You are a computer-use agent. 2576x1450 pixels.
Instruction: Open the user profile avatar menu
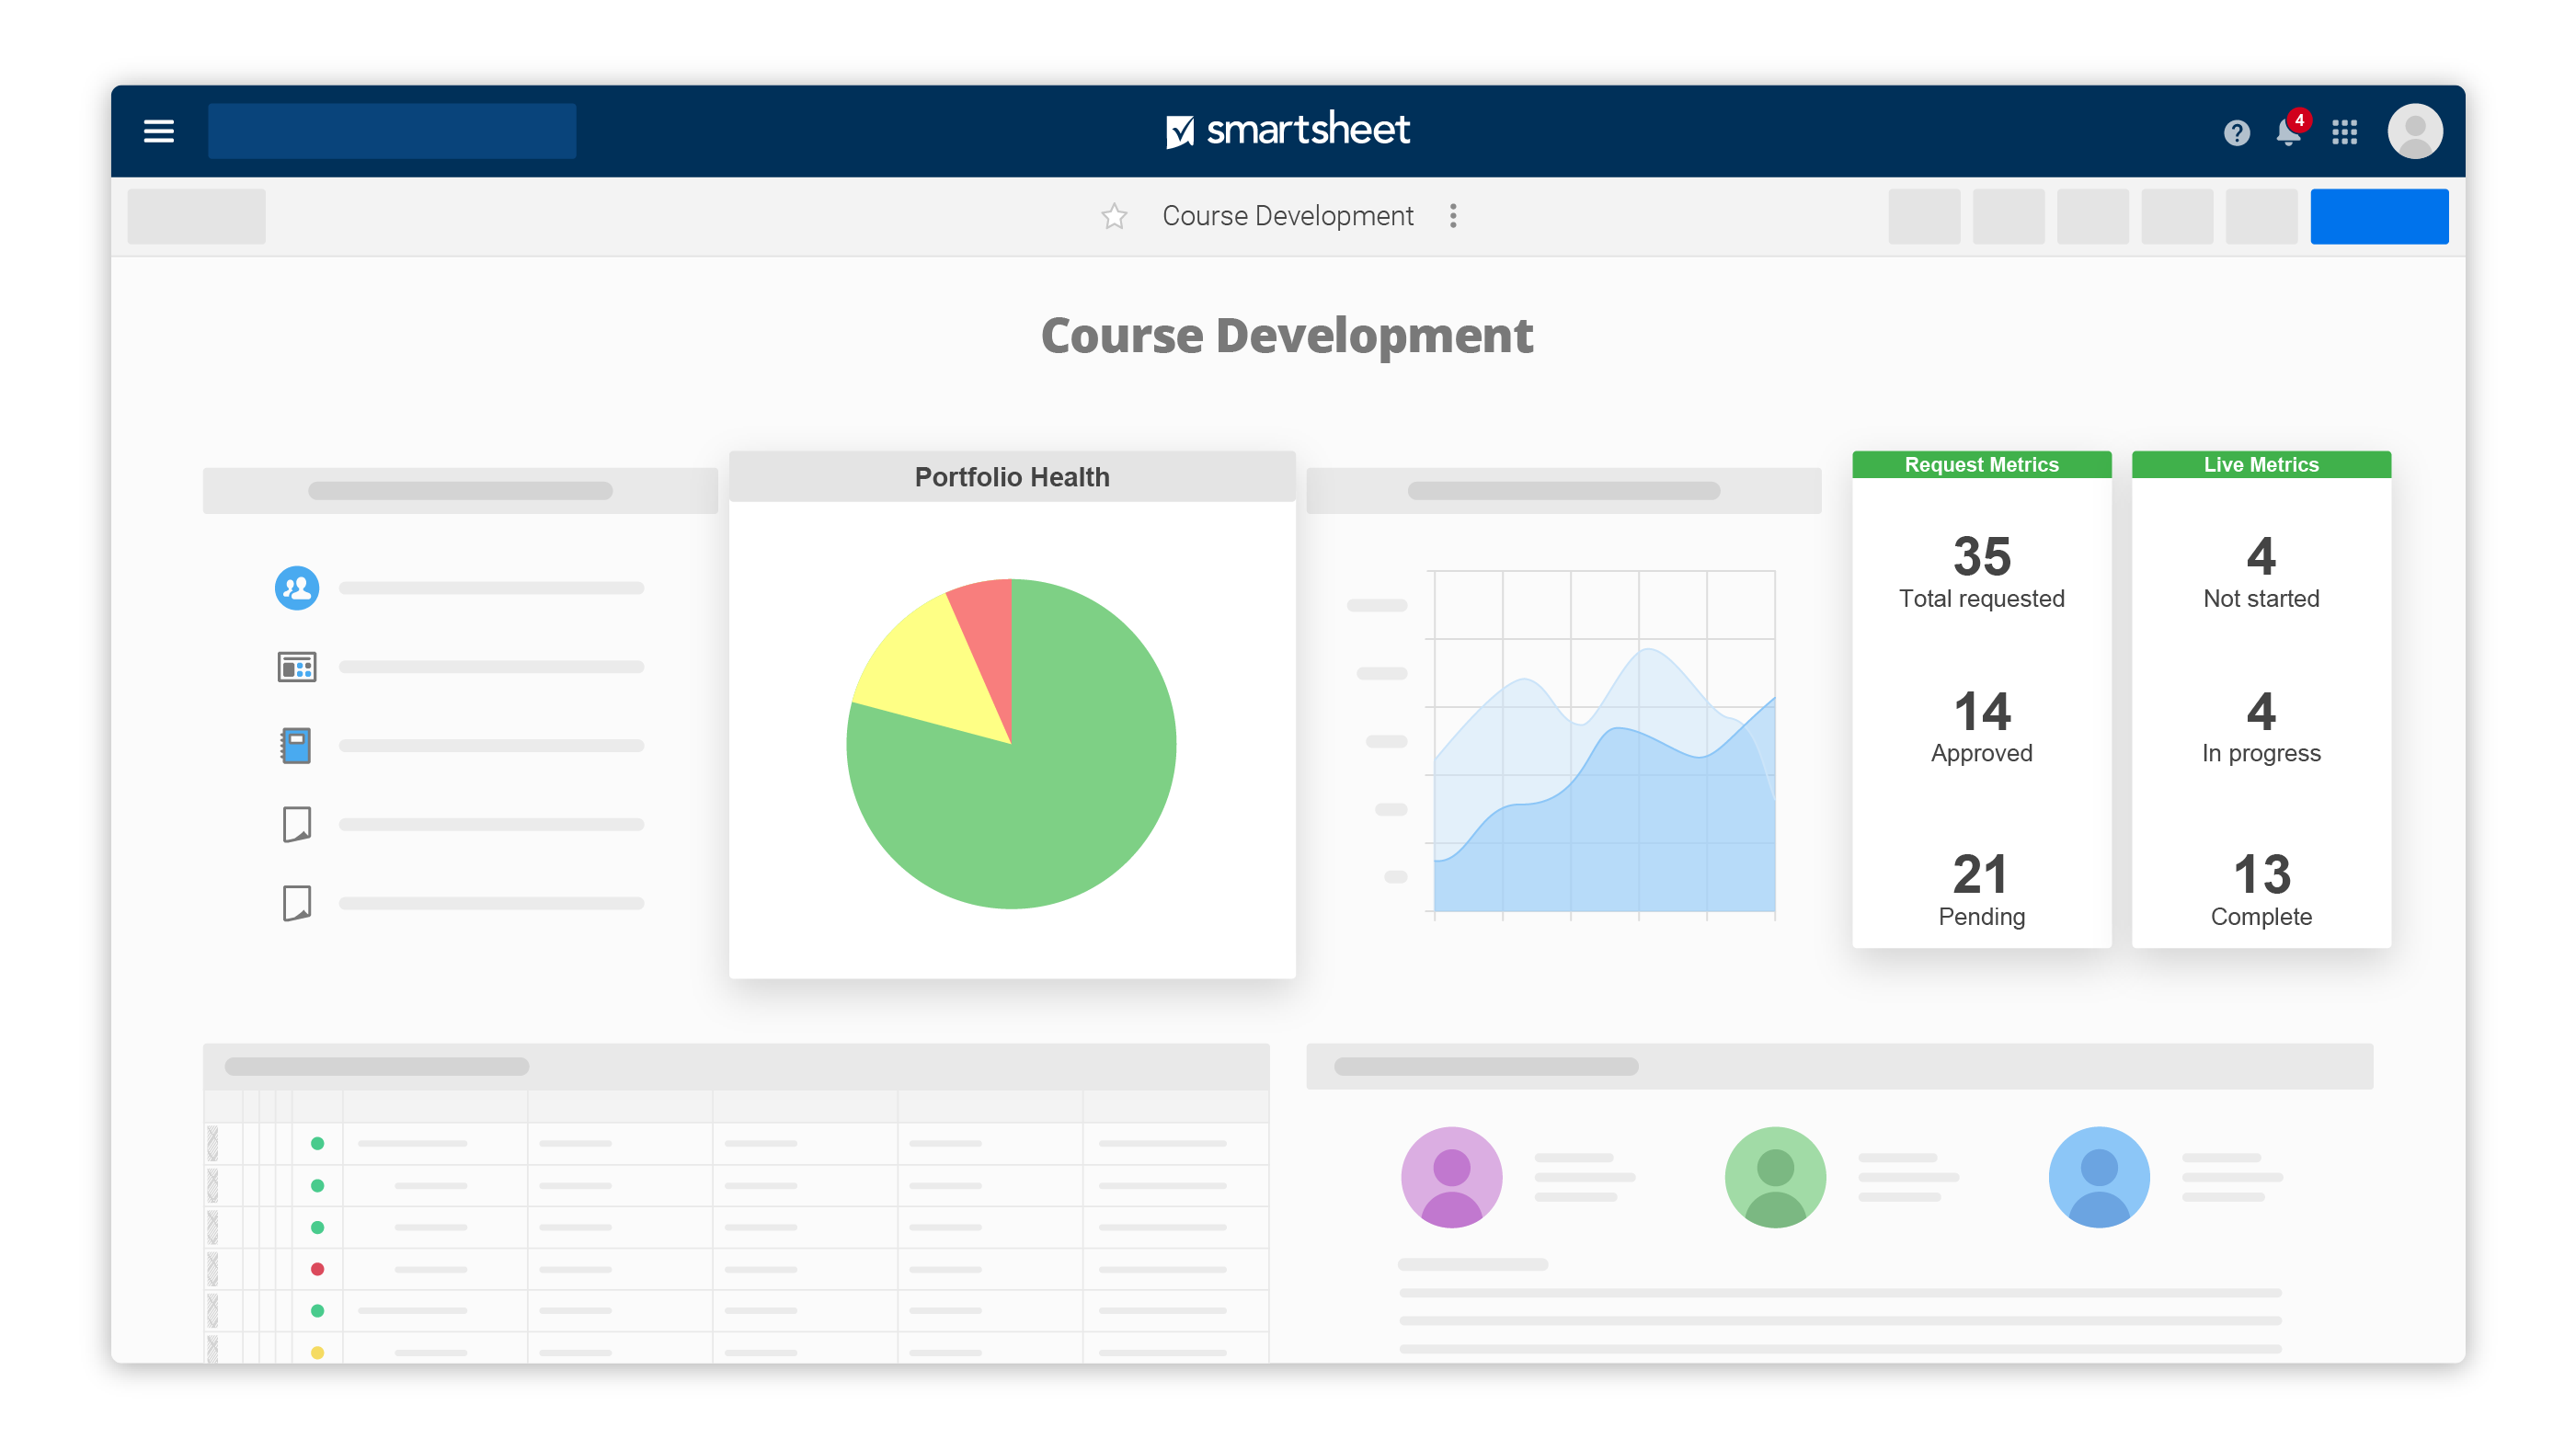point(2417,131)
